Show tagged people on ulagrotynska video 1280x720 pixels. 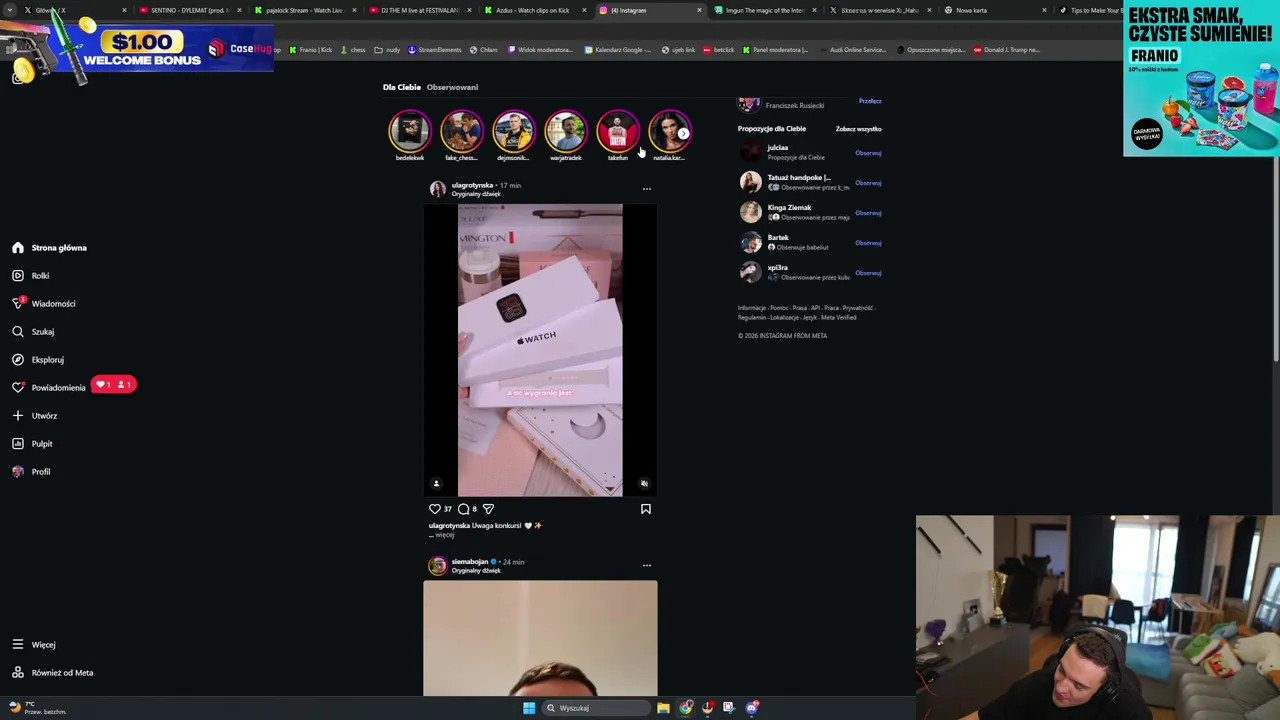(436, 484)
